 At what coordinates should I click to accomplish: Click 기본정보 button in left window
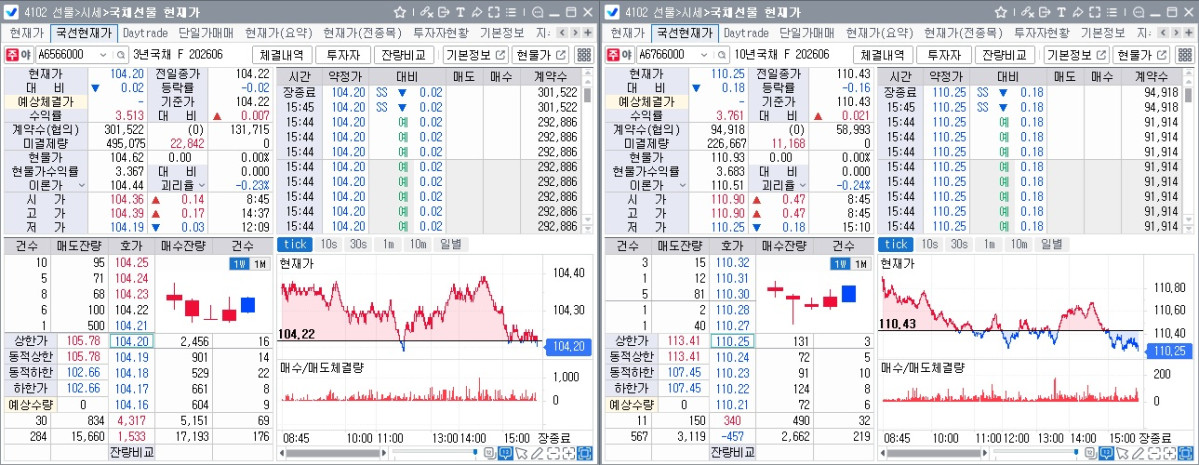click(x=476, y=55)
